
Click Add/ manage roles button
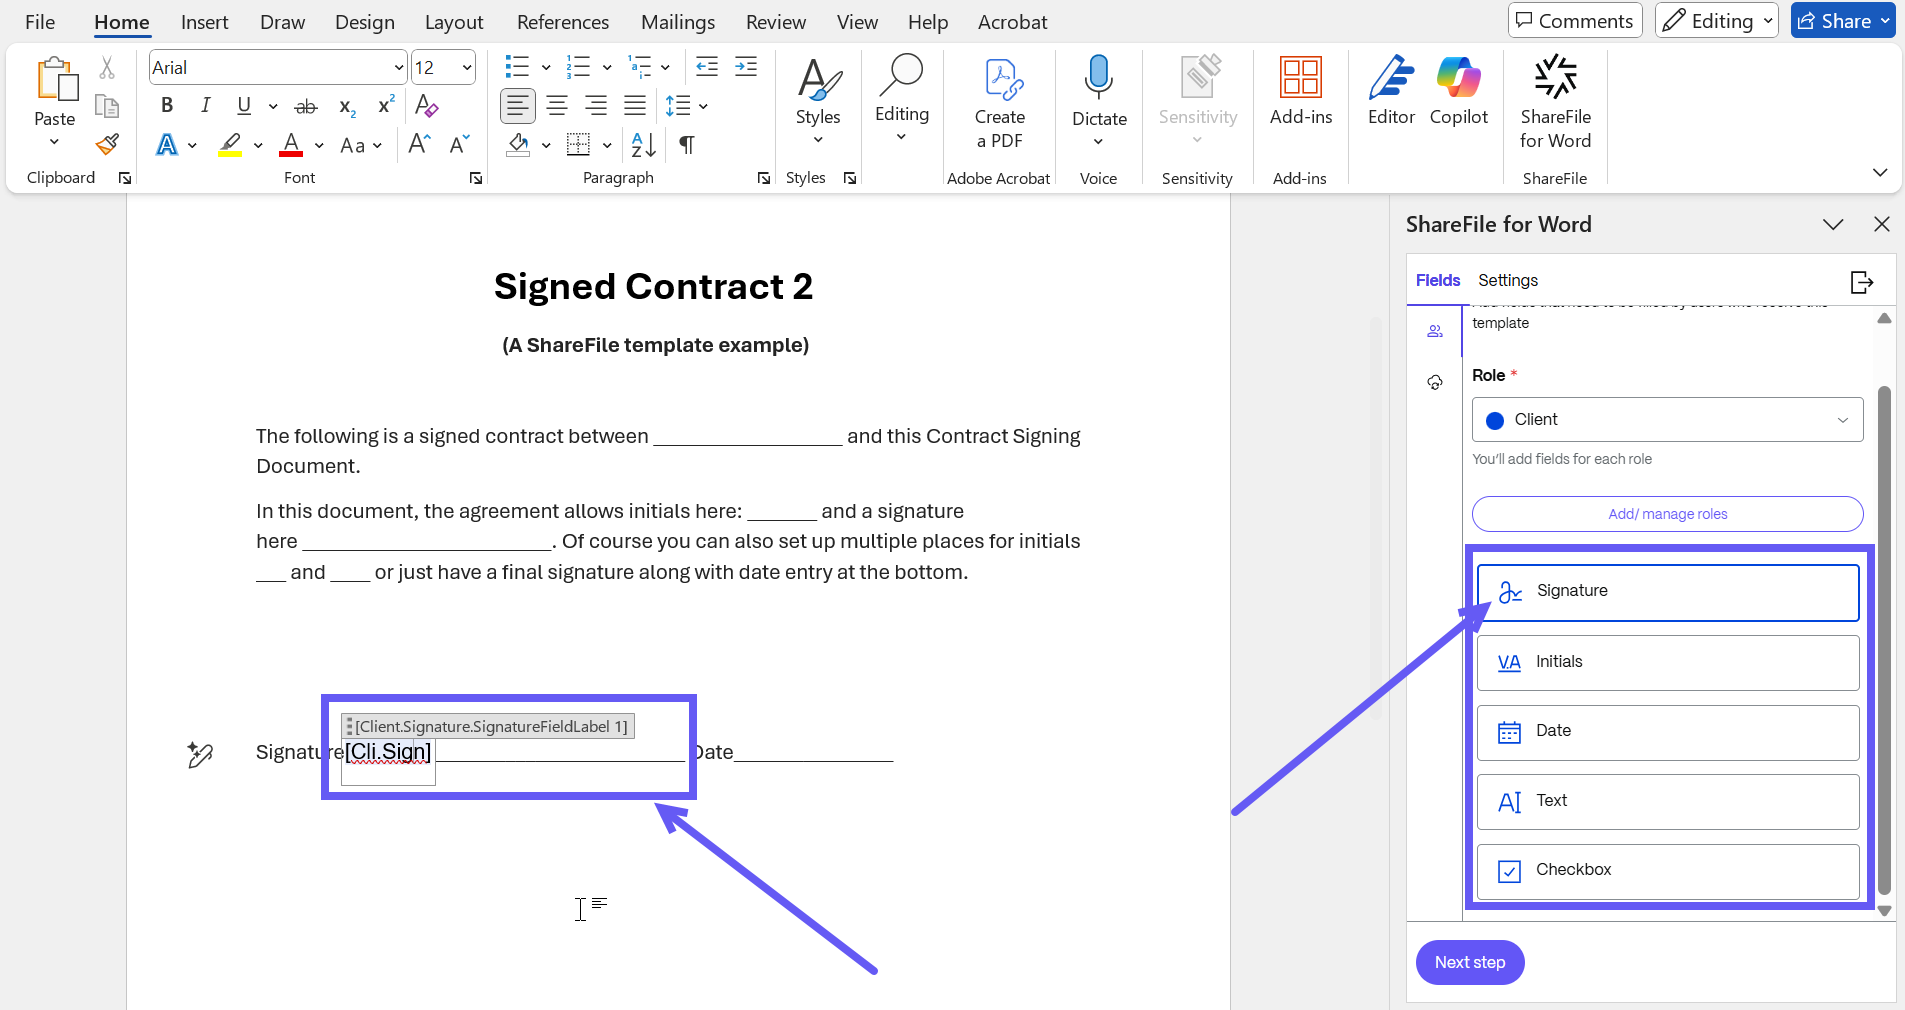pyautogui.click(x=1667, y=514)
